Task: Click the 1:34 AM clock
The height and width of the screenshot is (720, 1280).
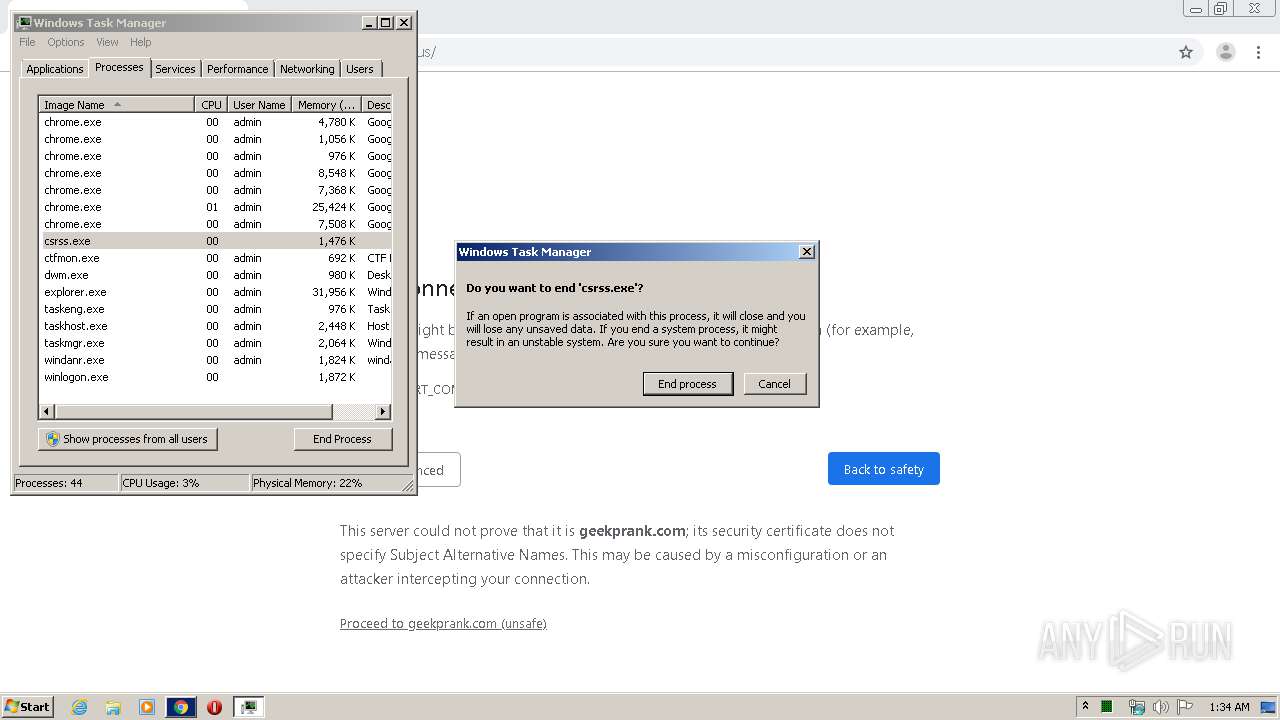Action: (x=1229, y=707)
